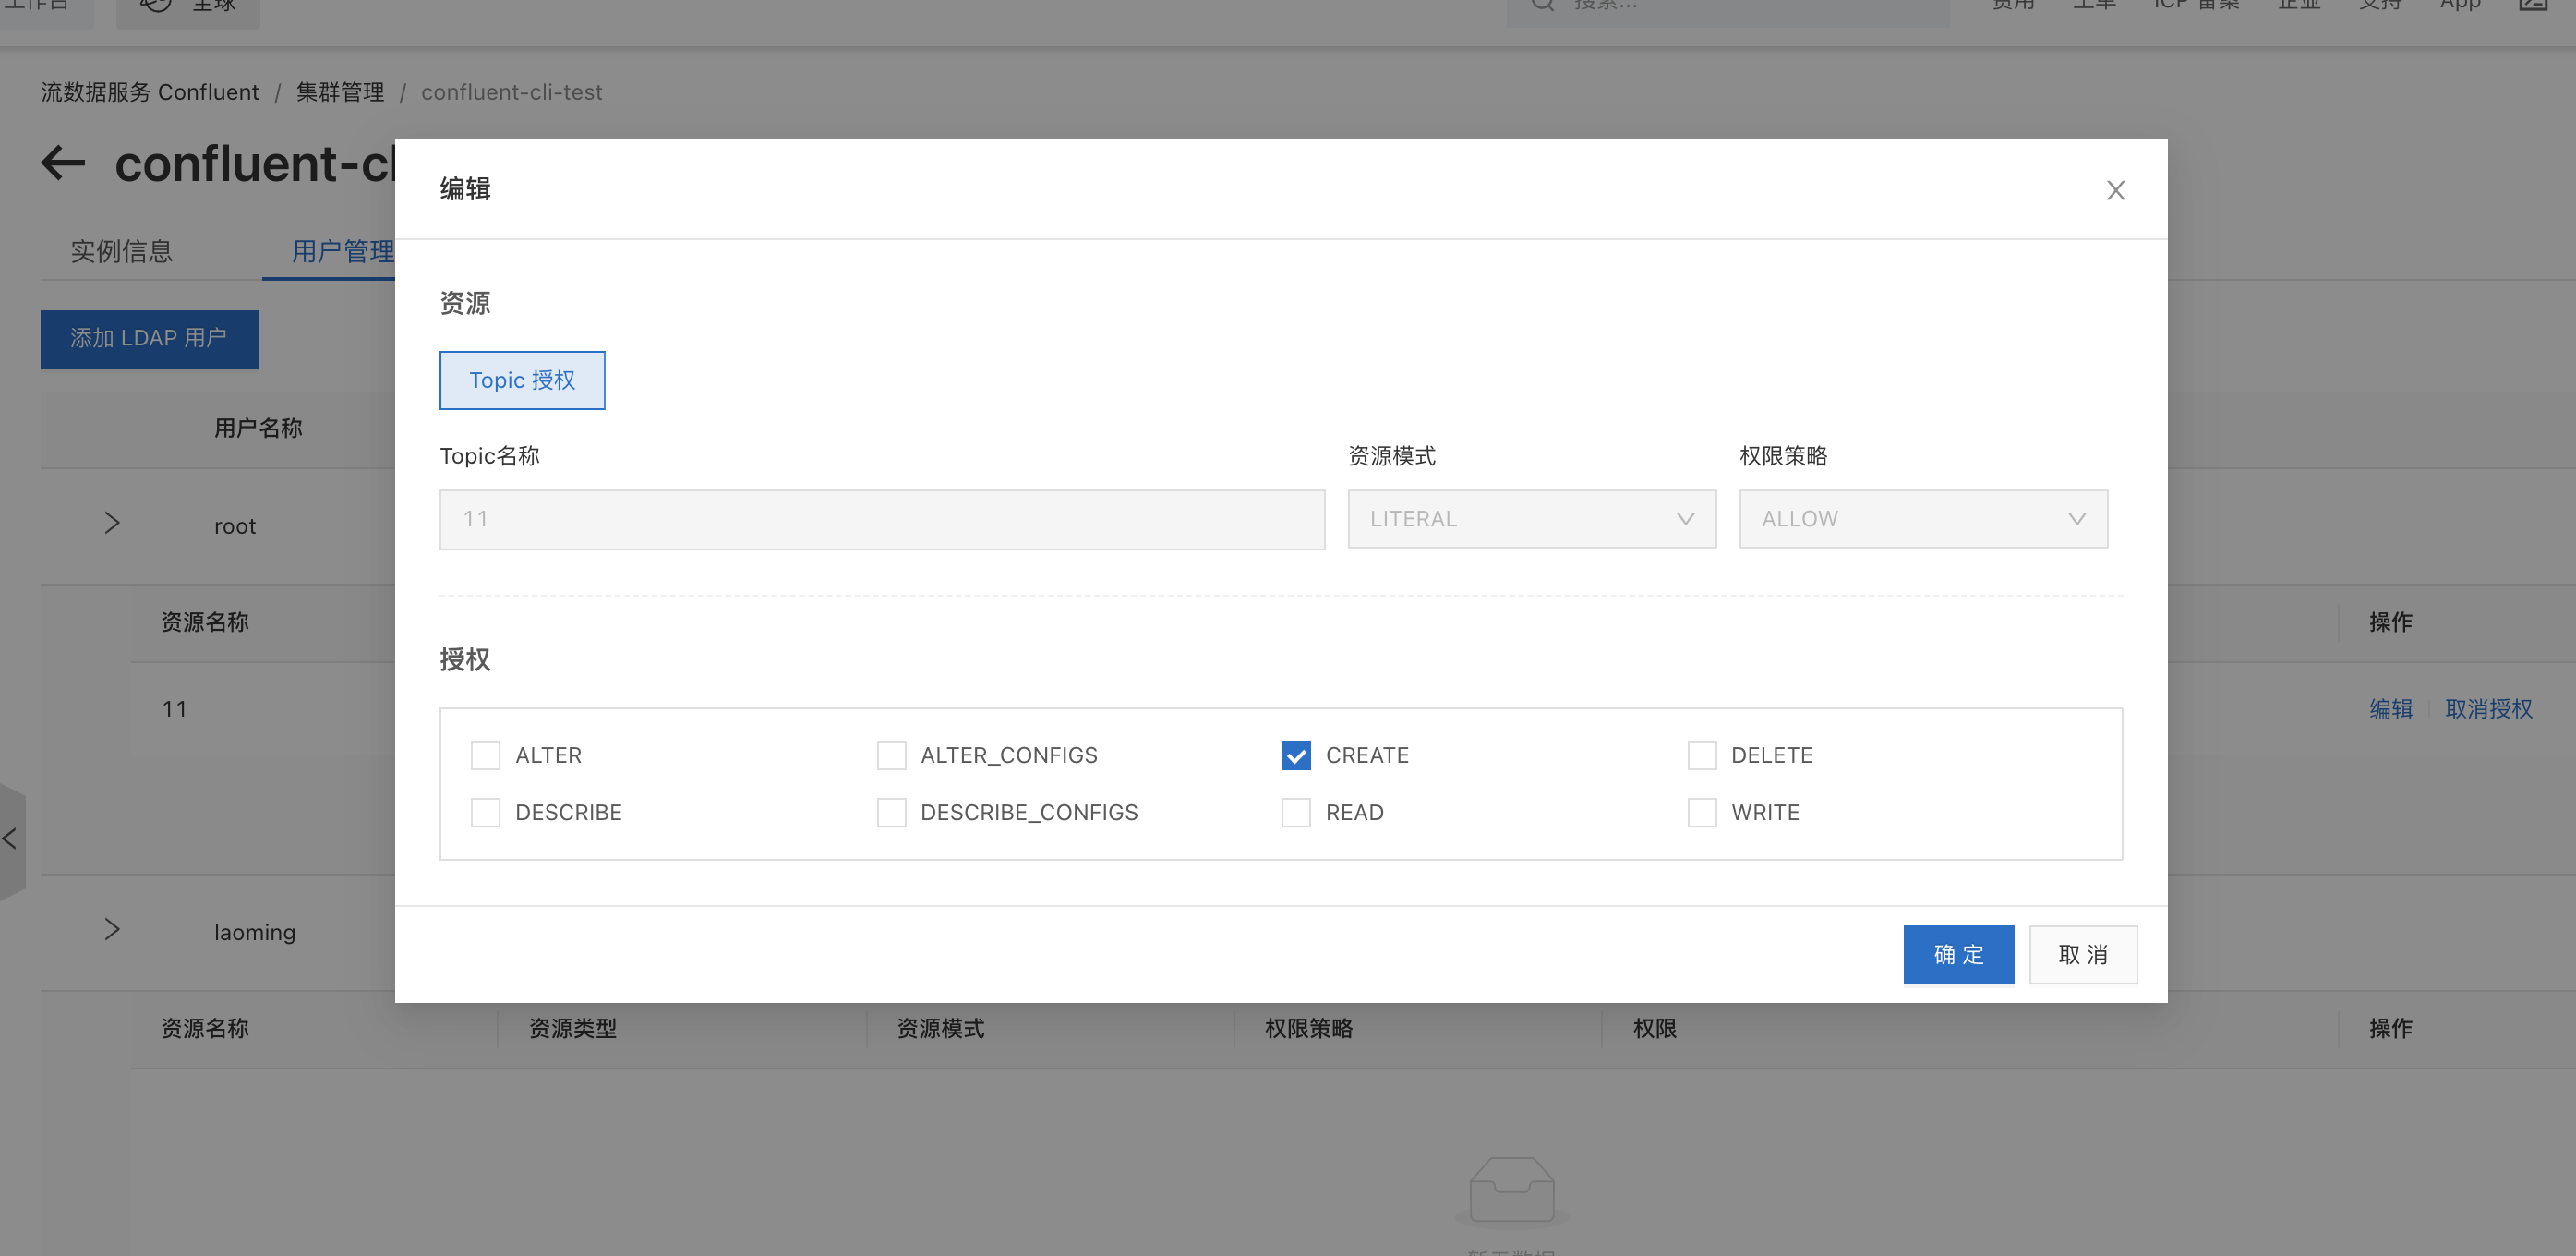
Task: Enable the READ permission checkbox
Action: tap(1296, 812)
